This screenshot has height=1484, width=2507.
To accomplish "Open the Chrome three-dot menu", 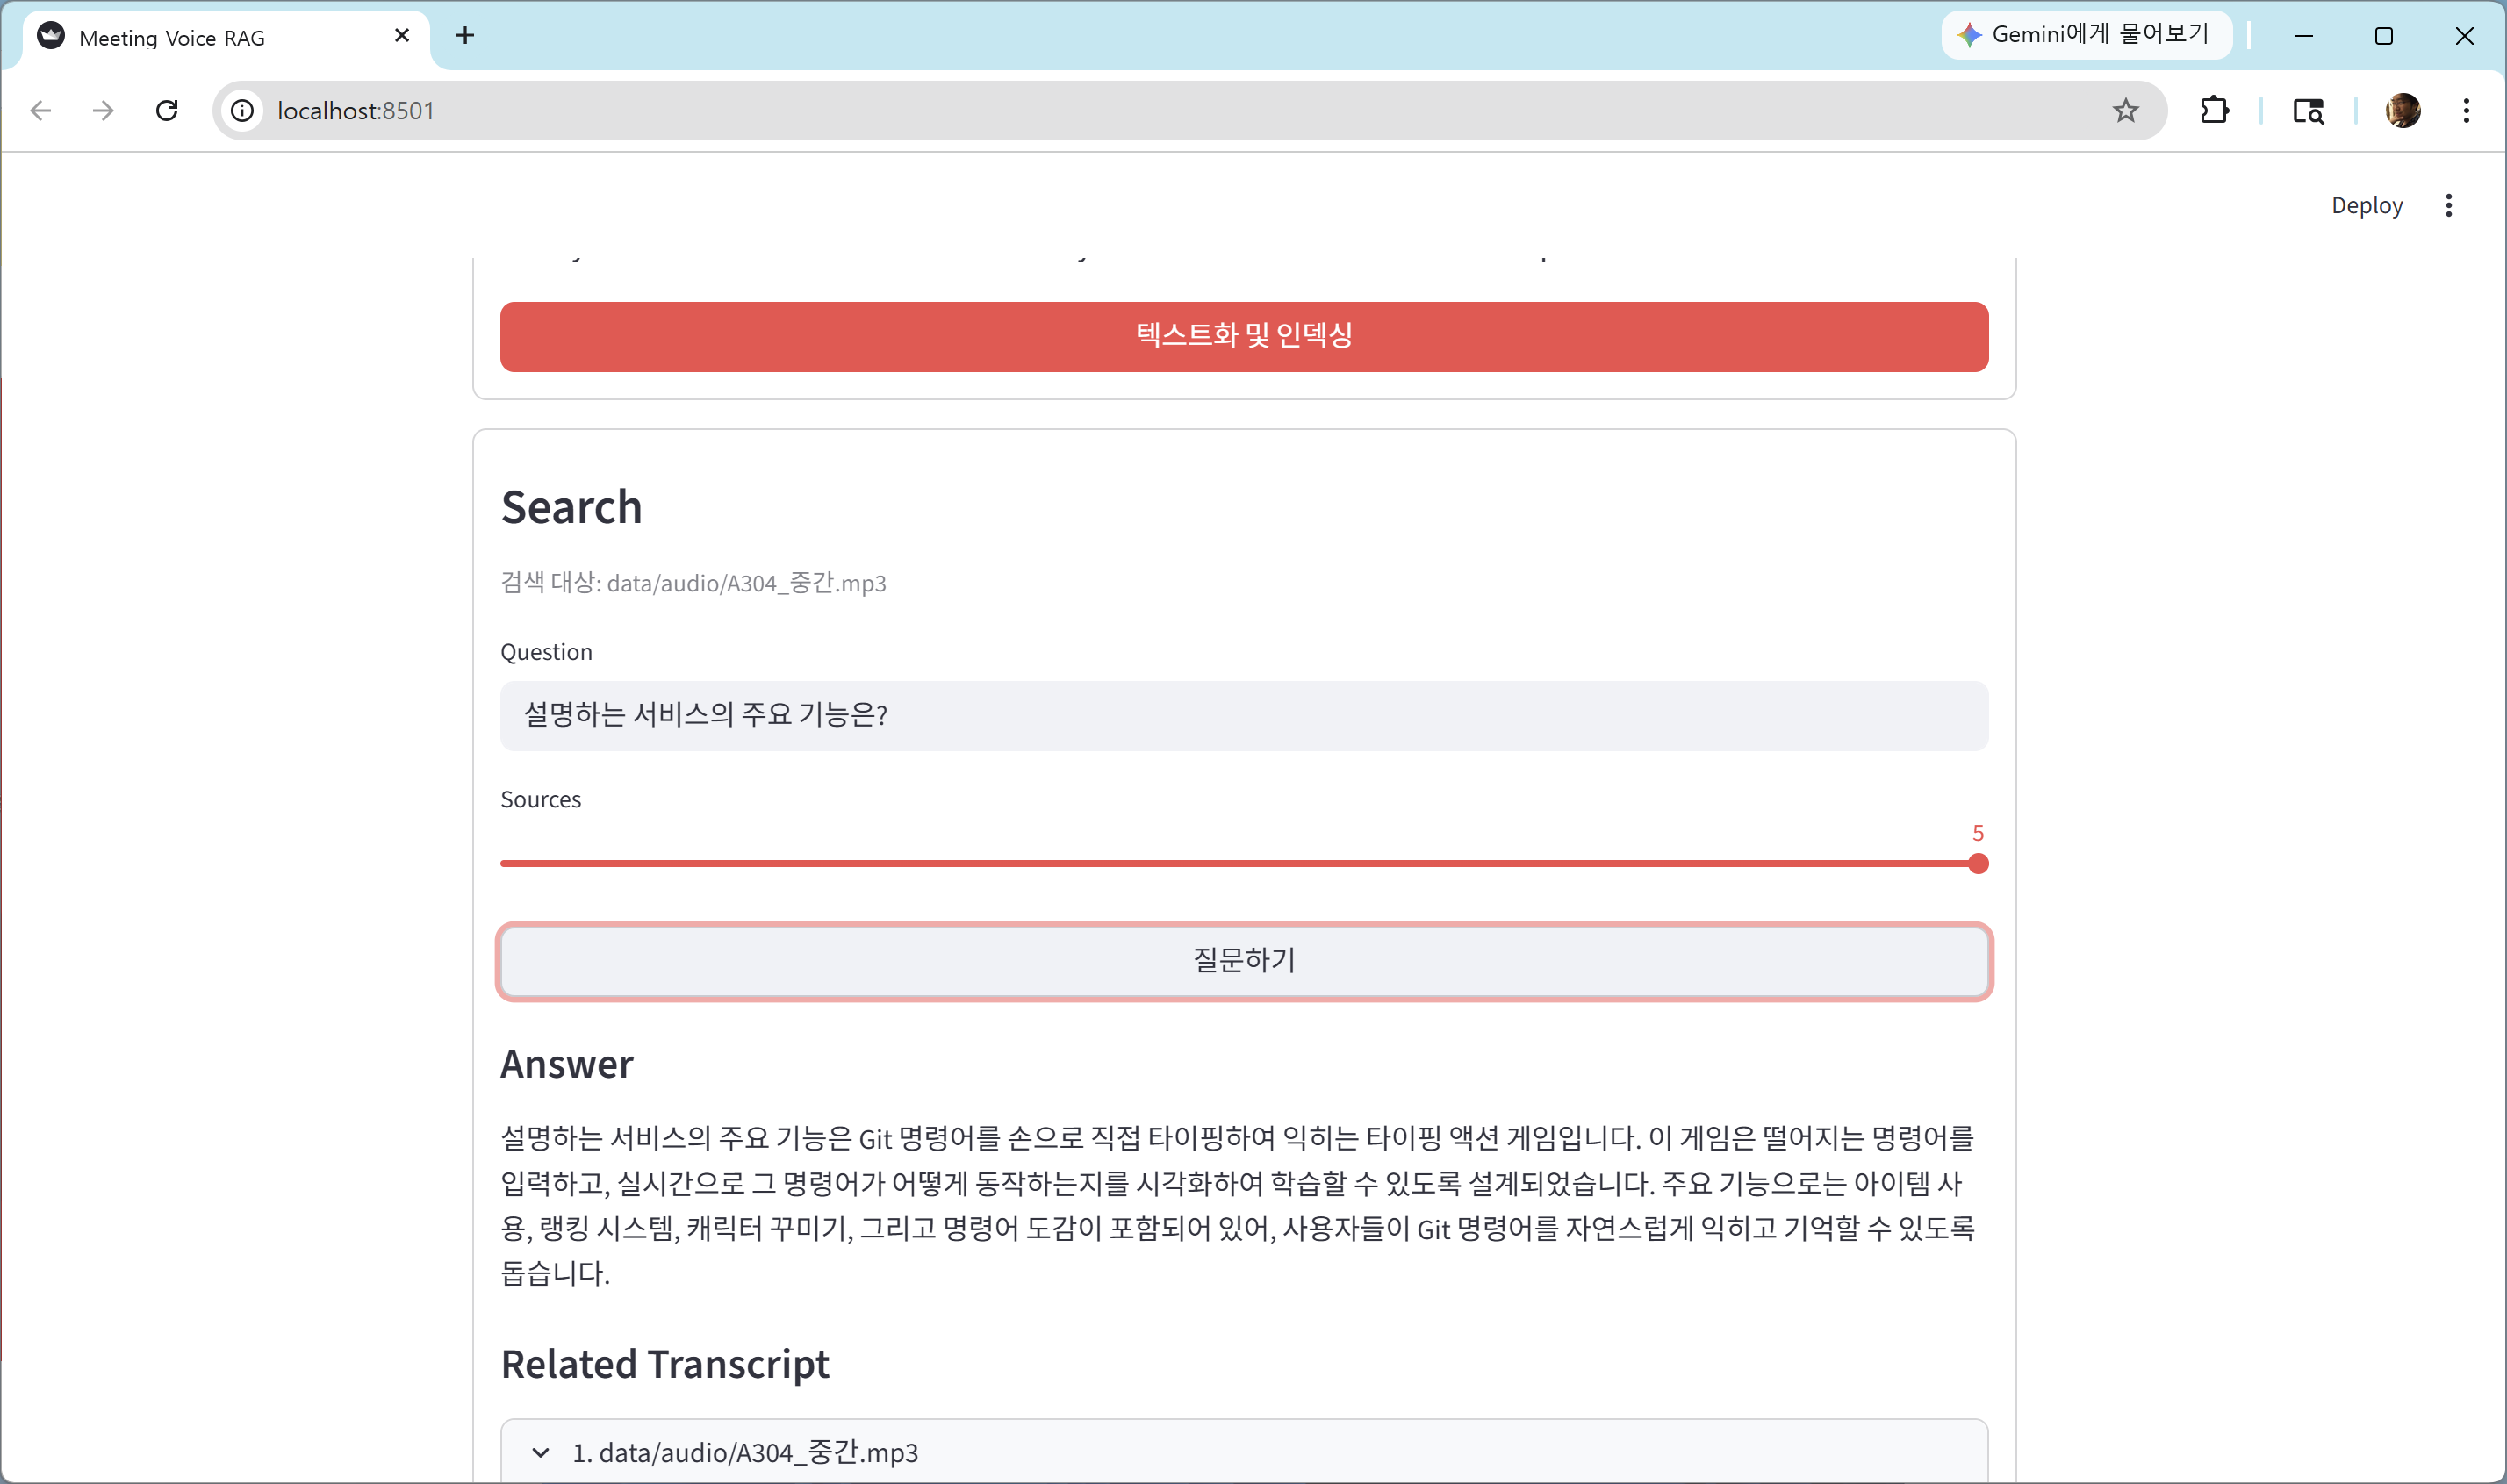I will [2466, 110].
